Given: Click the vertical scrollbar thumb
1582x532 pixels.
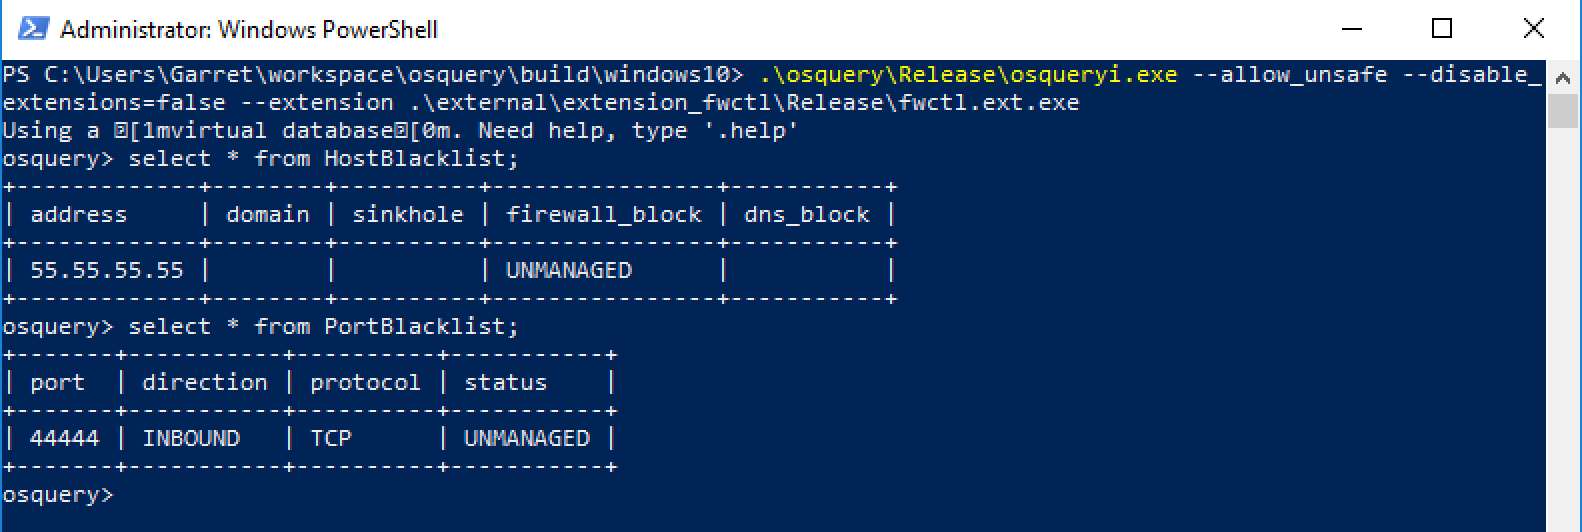Looking at the screenshot, I should tap(1562, 108).
